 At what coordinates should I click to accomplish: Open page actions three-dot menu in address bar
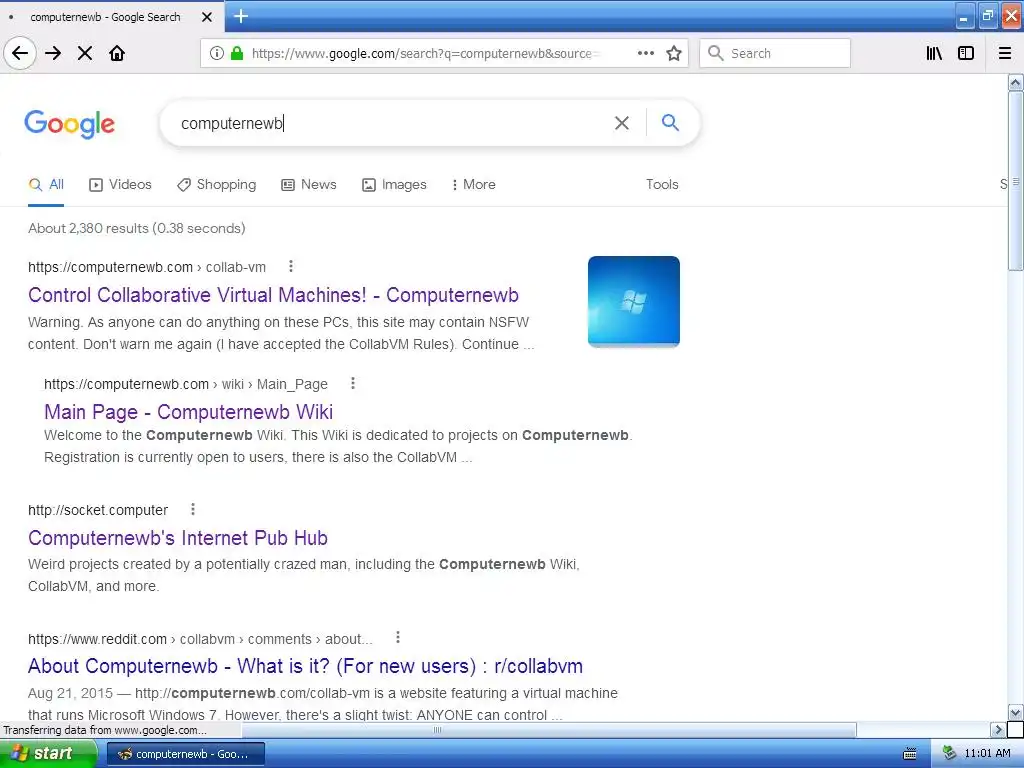646,53
